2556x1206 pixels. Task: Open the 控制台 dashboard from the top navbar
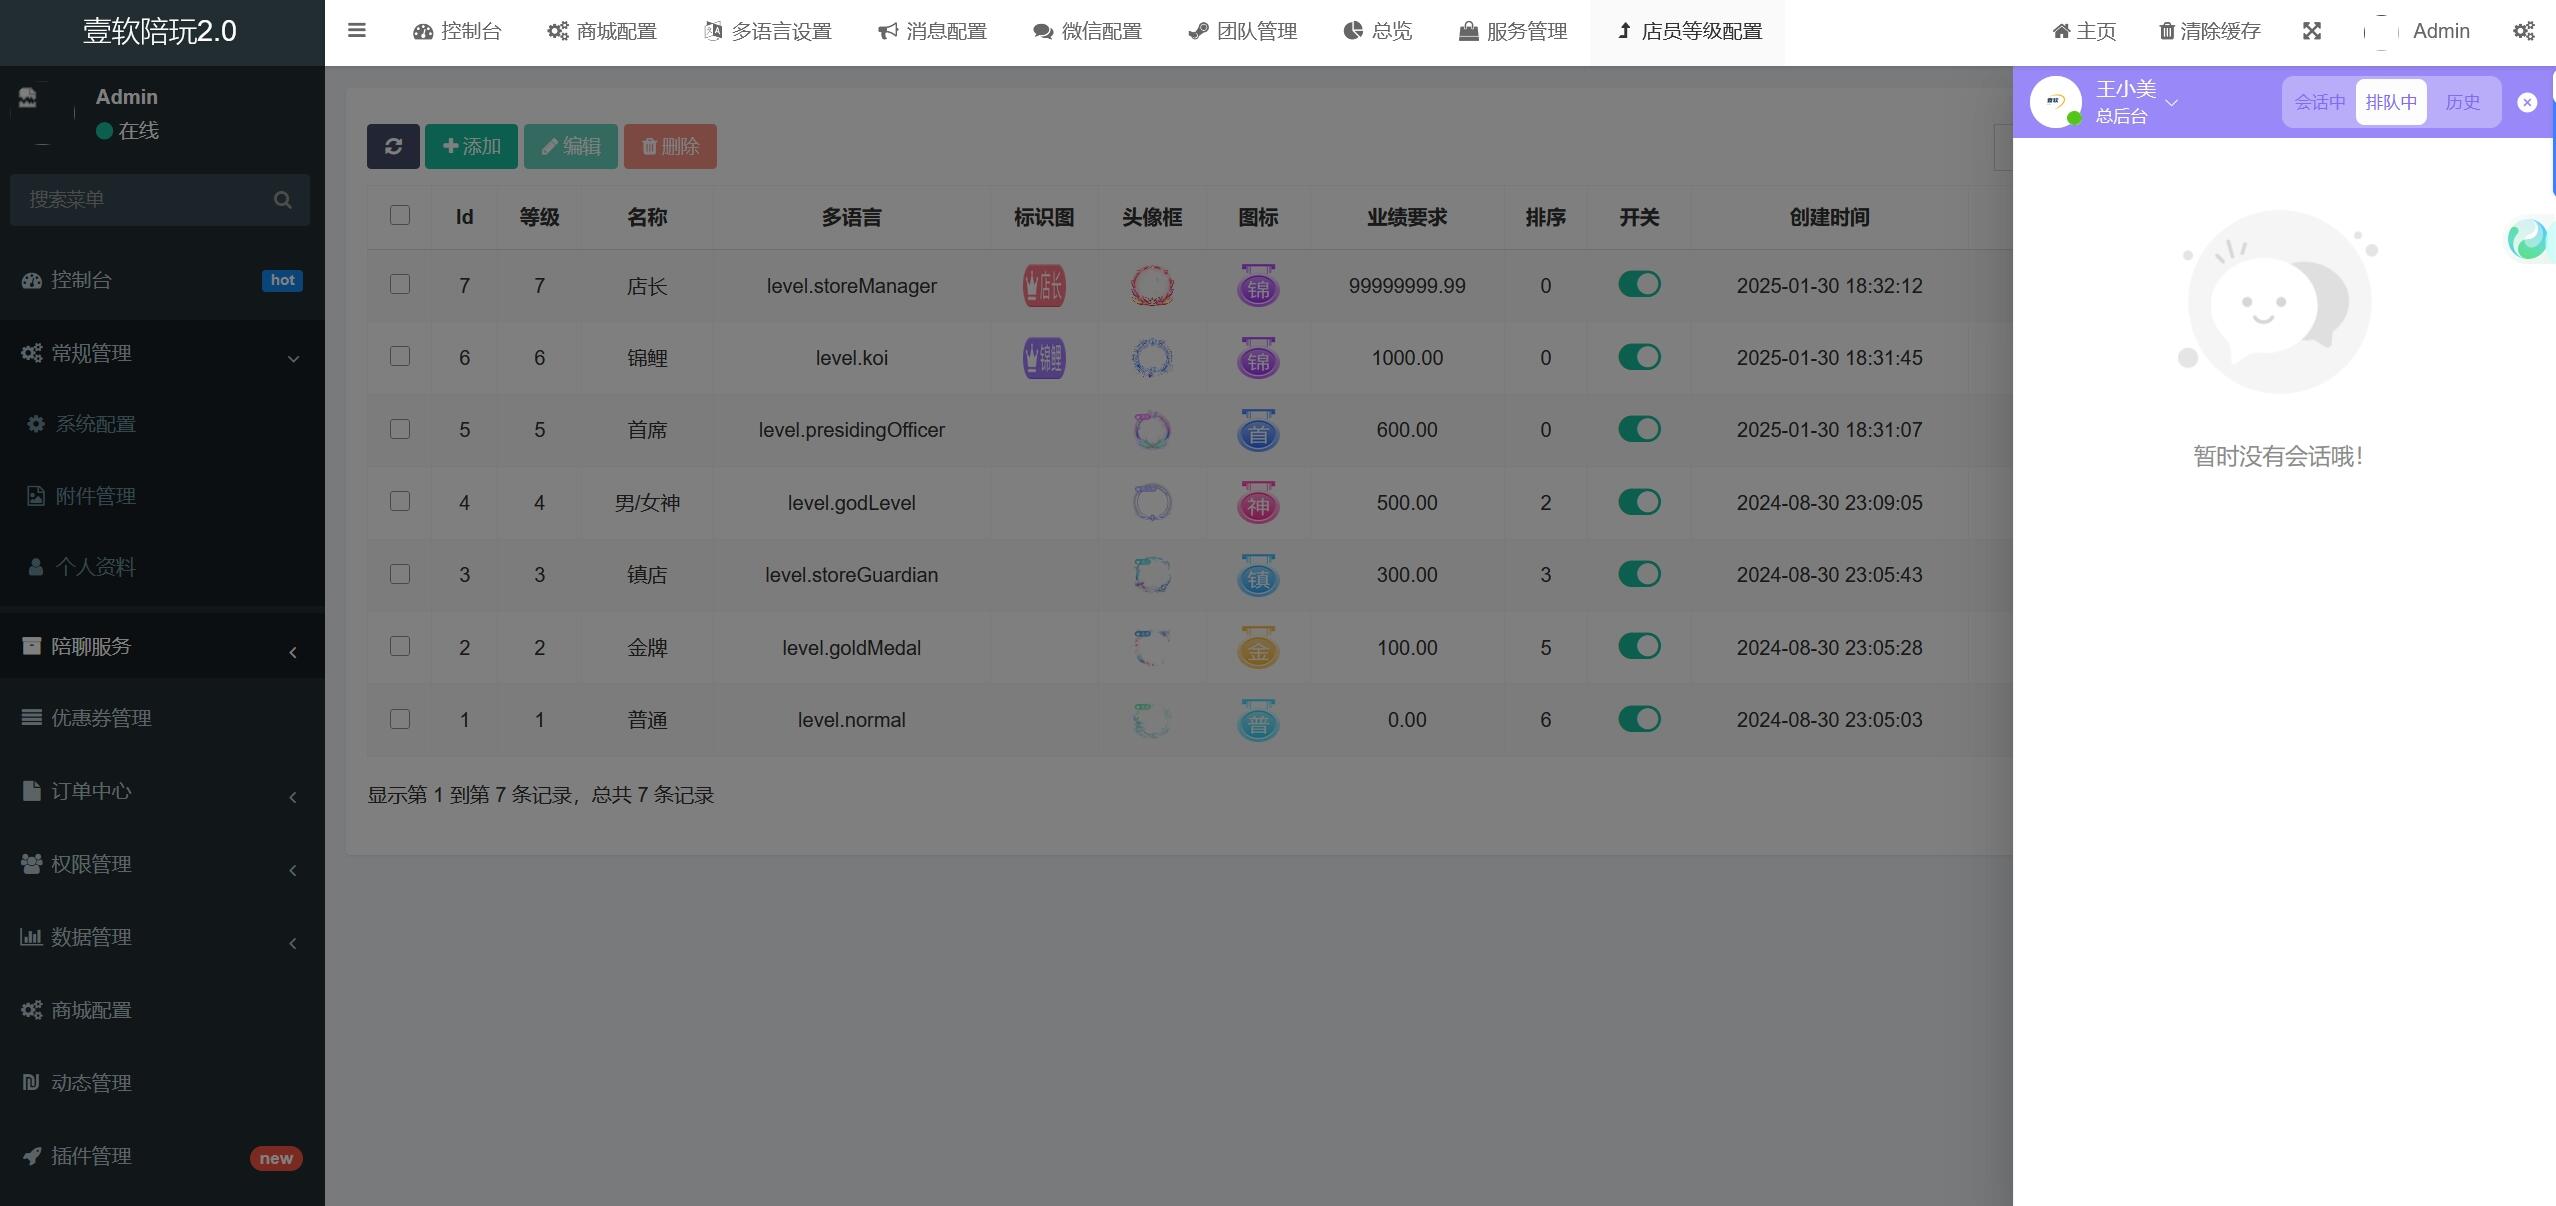point(456,31)
